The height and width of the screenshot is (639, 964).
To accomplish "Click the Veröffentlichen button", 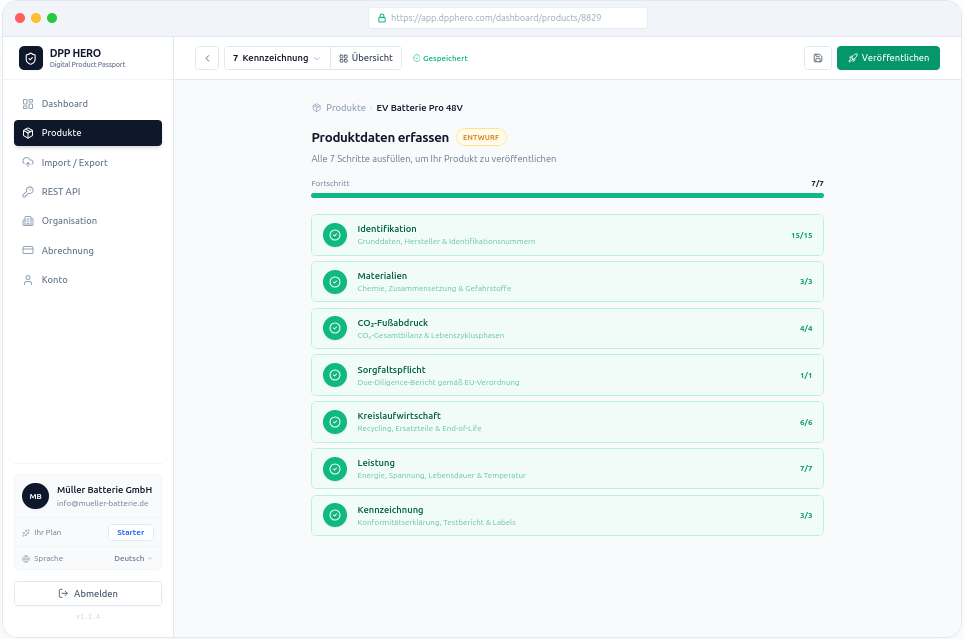I will point(888,58).
